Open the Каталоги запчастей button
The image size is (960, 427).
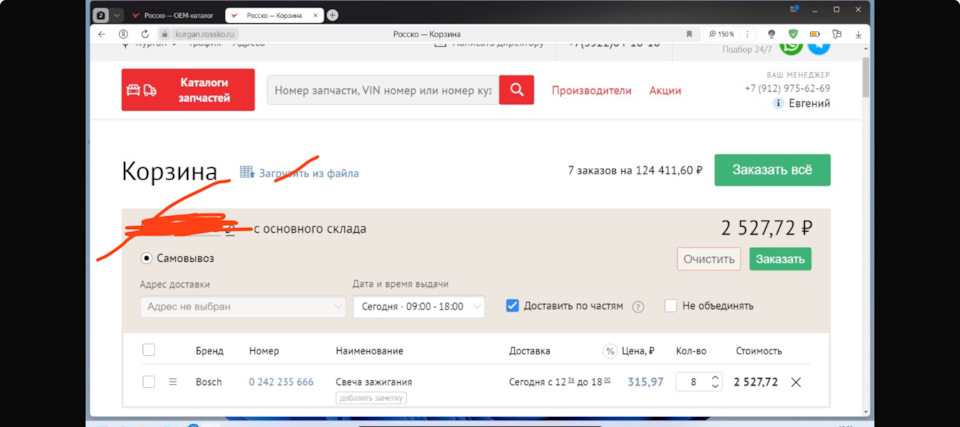(188, 90)
